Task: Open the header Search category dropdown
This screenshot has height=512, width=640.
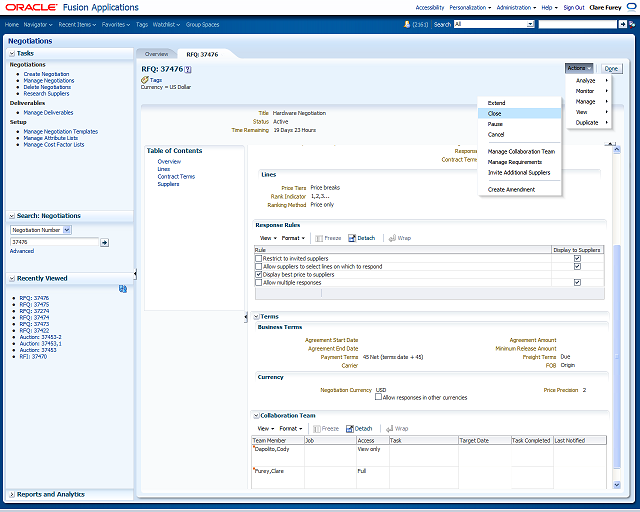Action: coord(530,24)
